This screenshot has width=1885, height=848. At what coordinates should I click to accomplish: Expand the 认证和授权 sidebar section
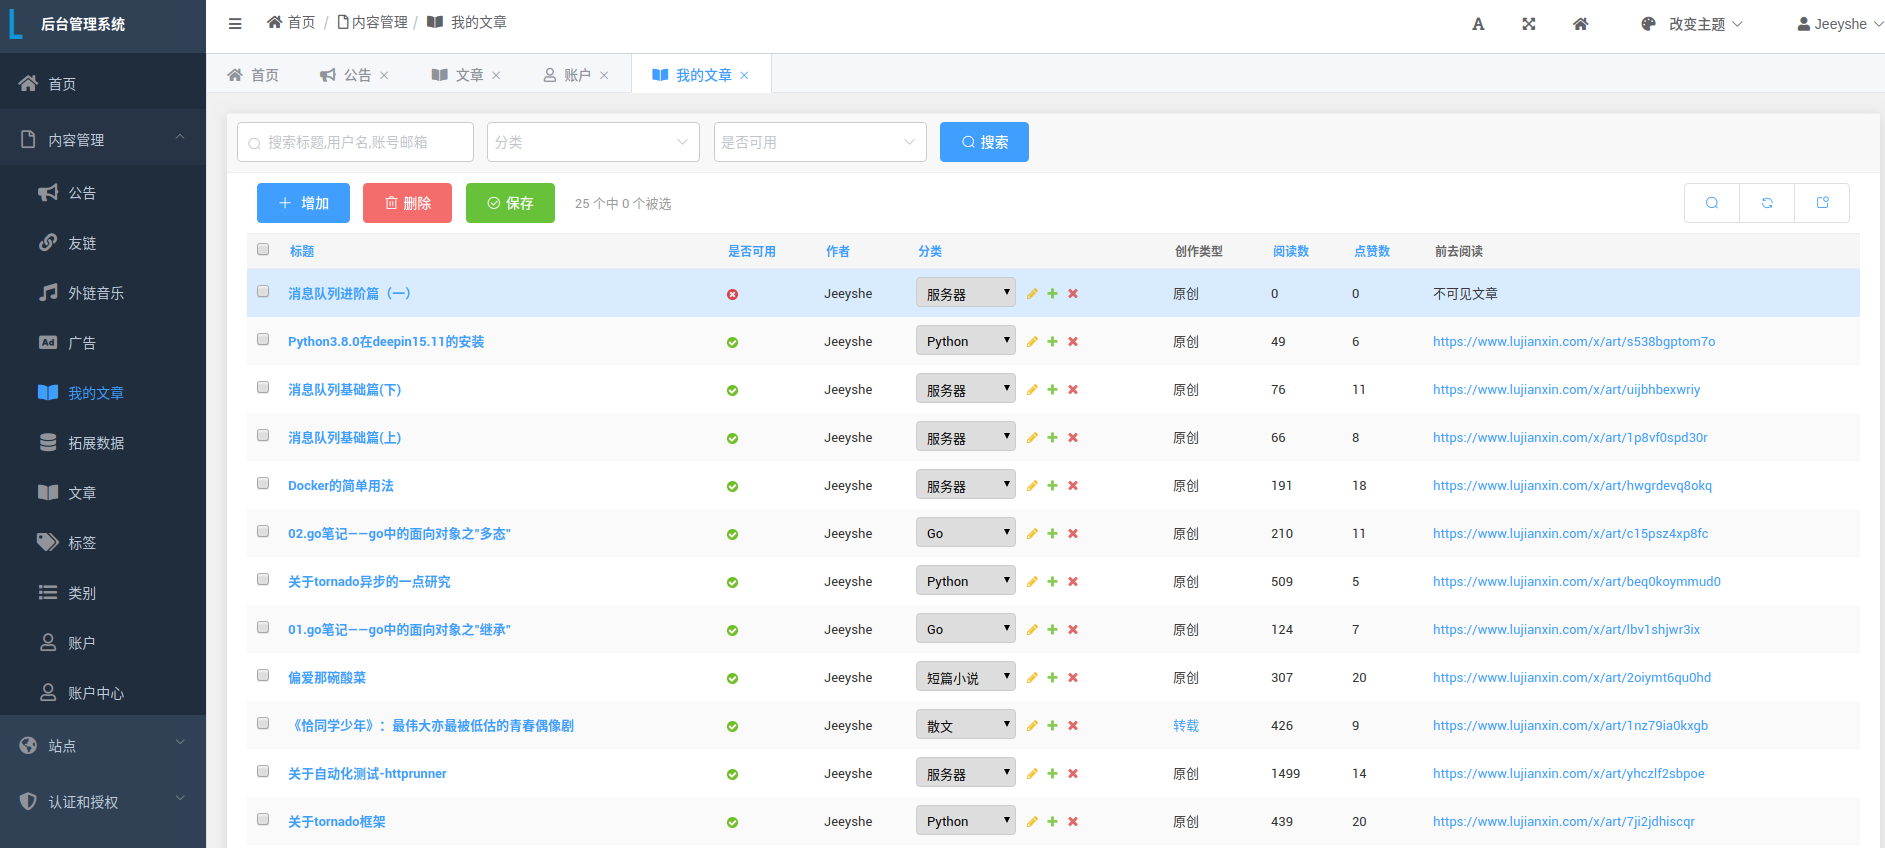(x=103, y=801)
